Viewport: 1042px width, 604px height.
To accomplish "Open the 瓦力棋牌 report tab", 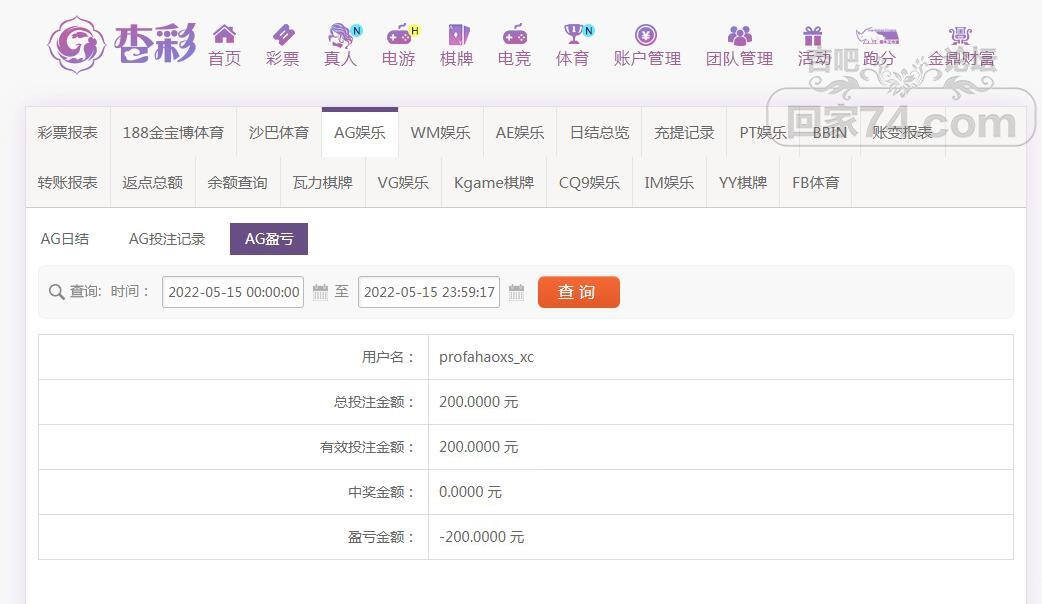I will (322, 182).
